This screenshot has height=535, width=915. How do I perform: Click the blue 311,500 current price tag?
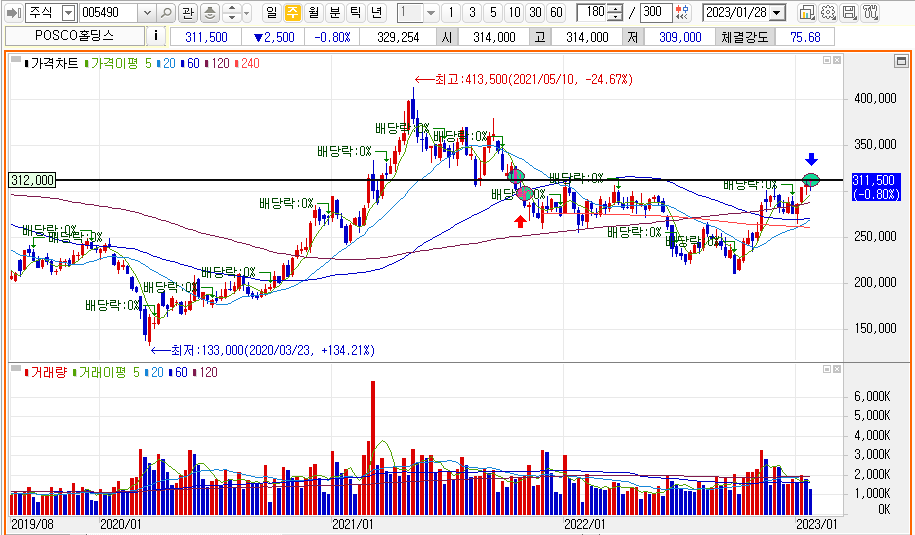point(876,187)
